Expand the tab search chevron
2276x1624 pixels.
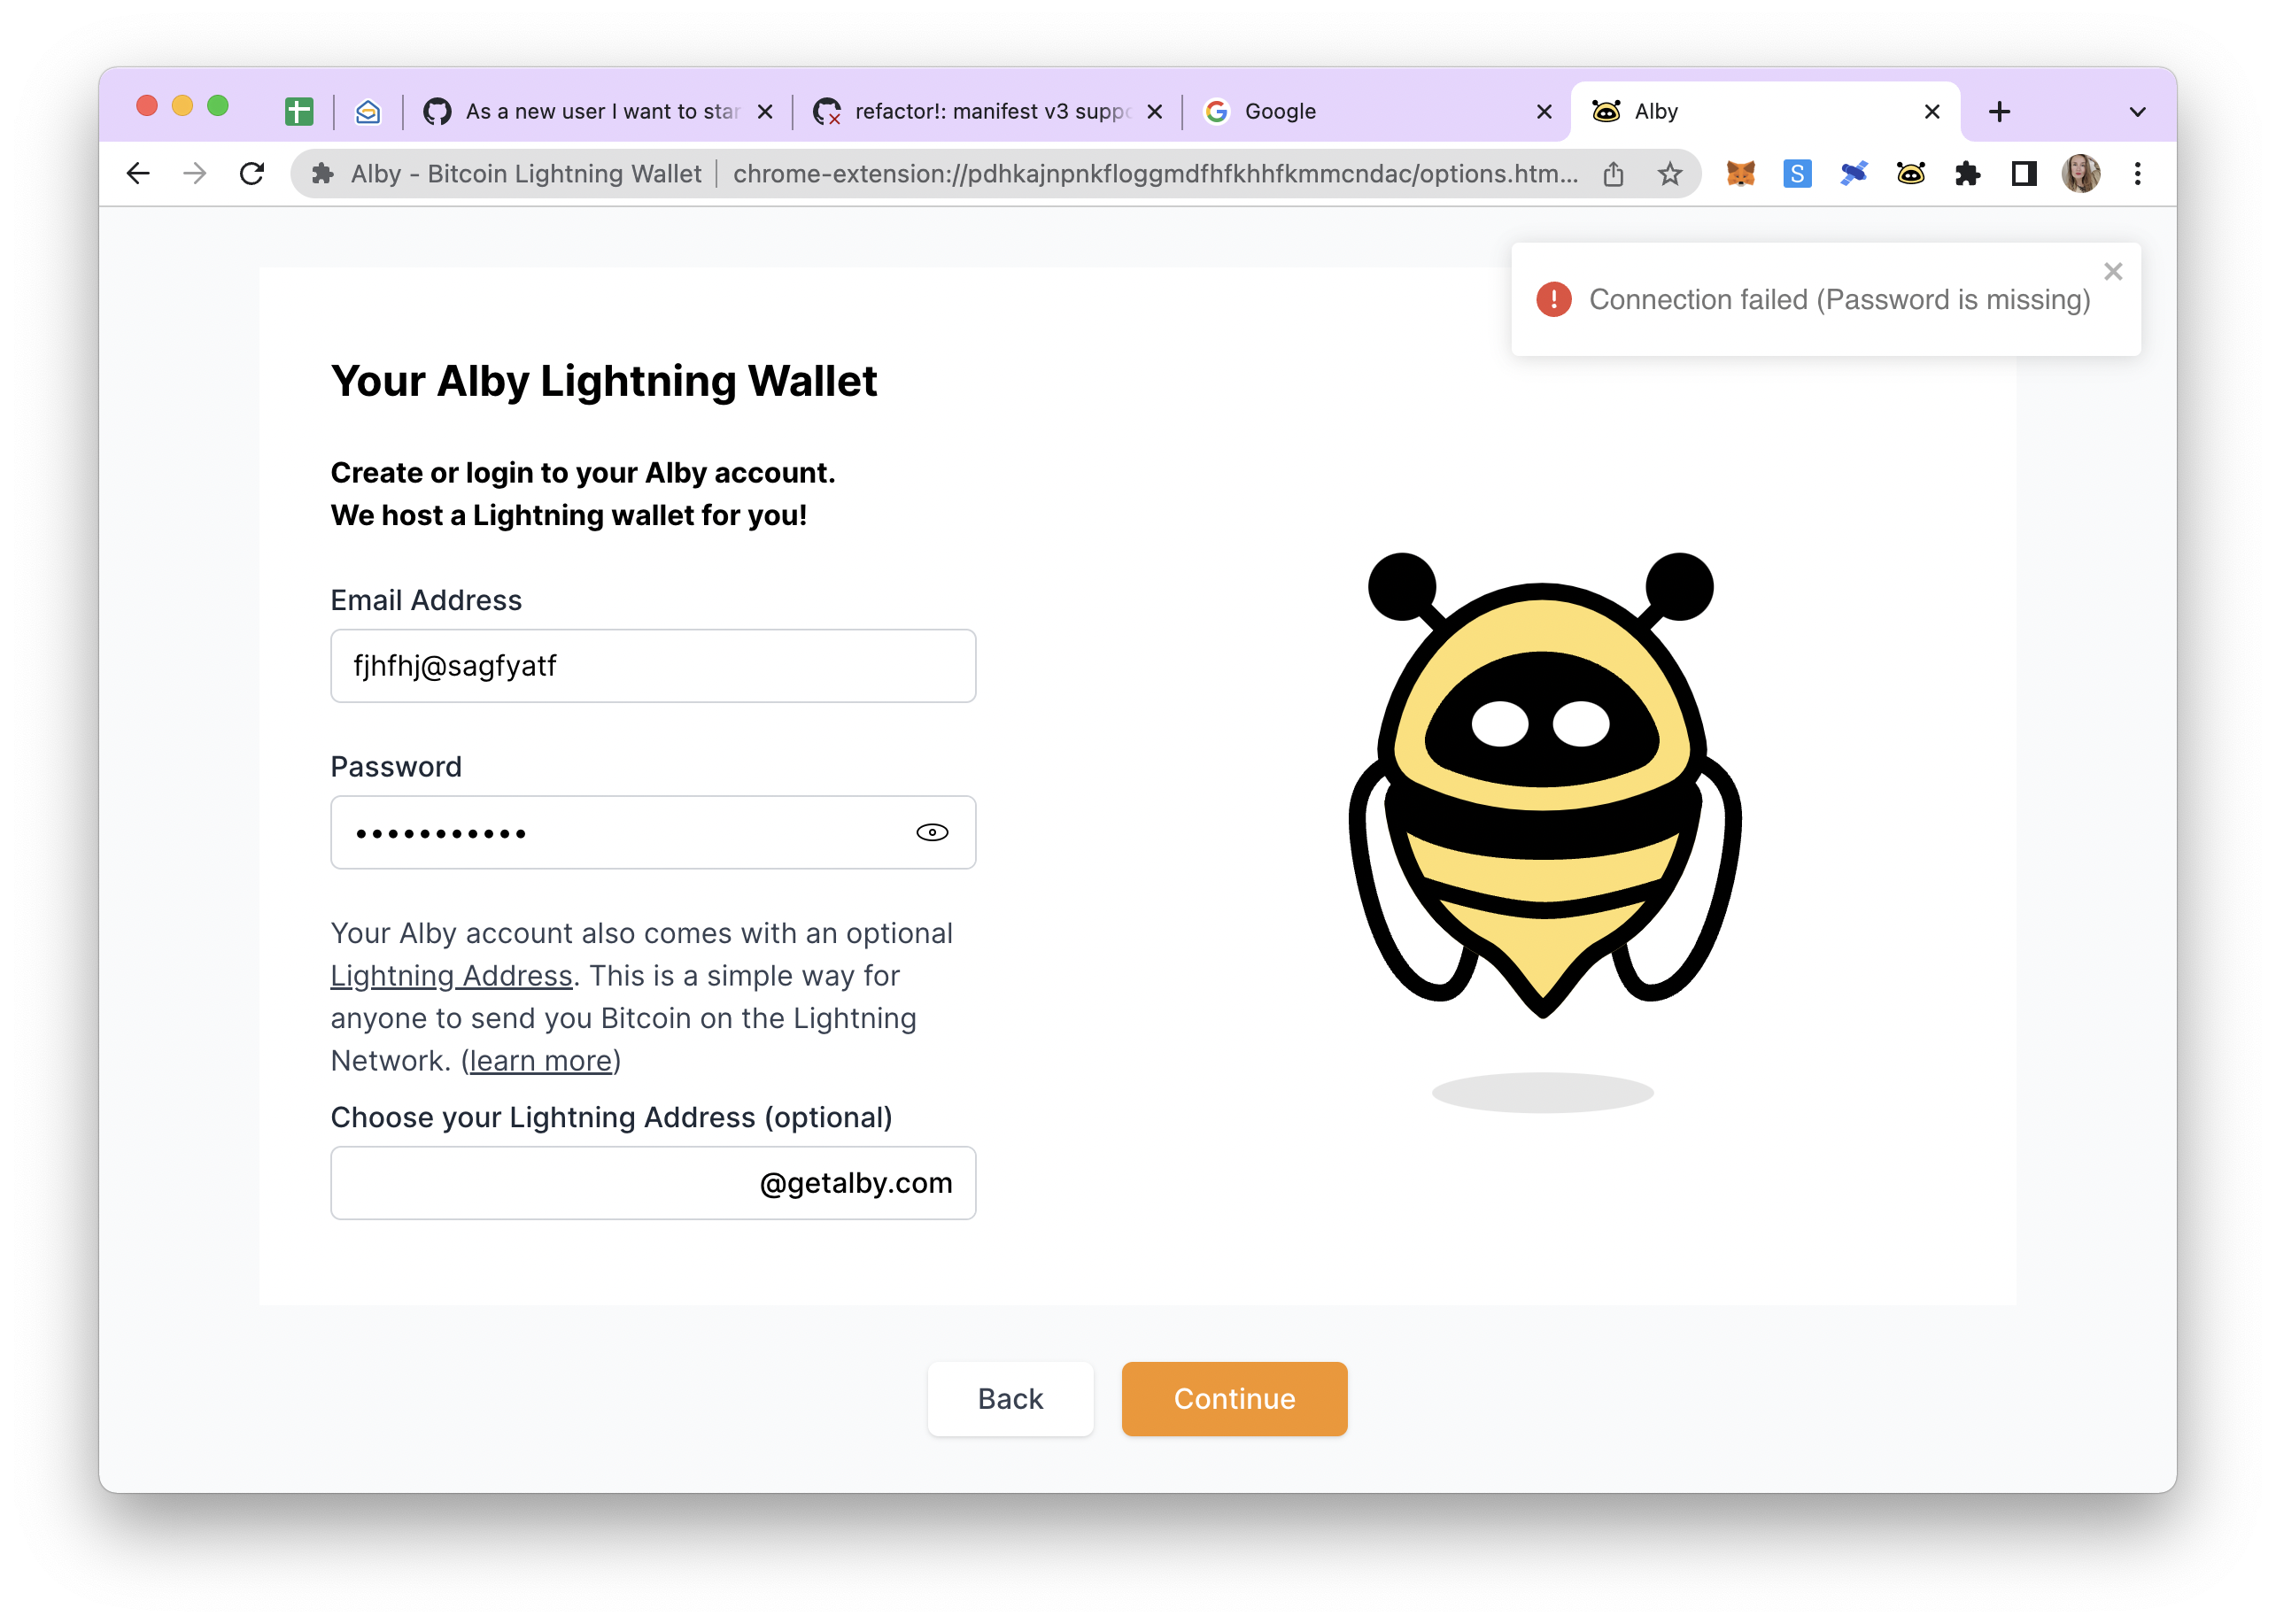[x=2137, y=112]
